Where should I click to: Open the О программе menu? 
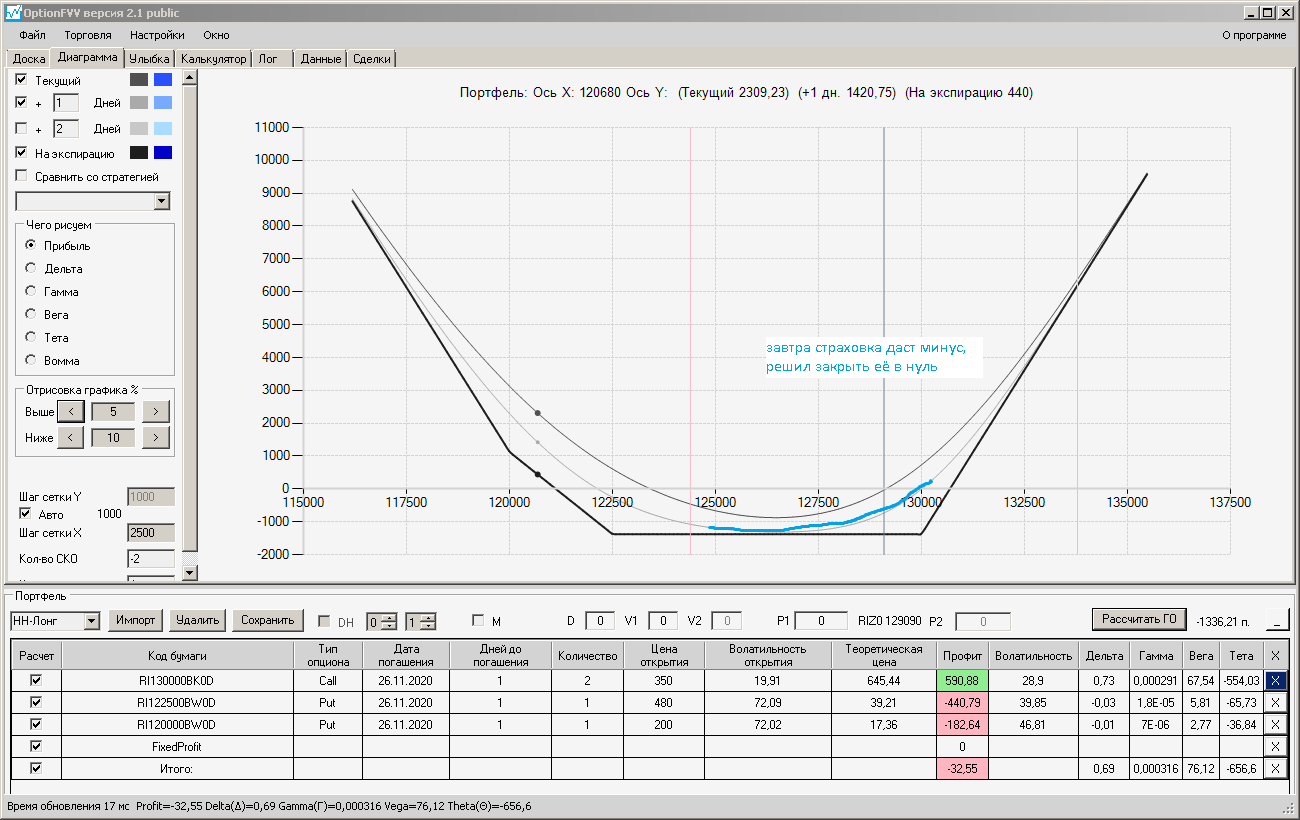[x=1255, y=35]
